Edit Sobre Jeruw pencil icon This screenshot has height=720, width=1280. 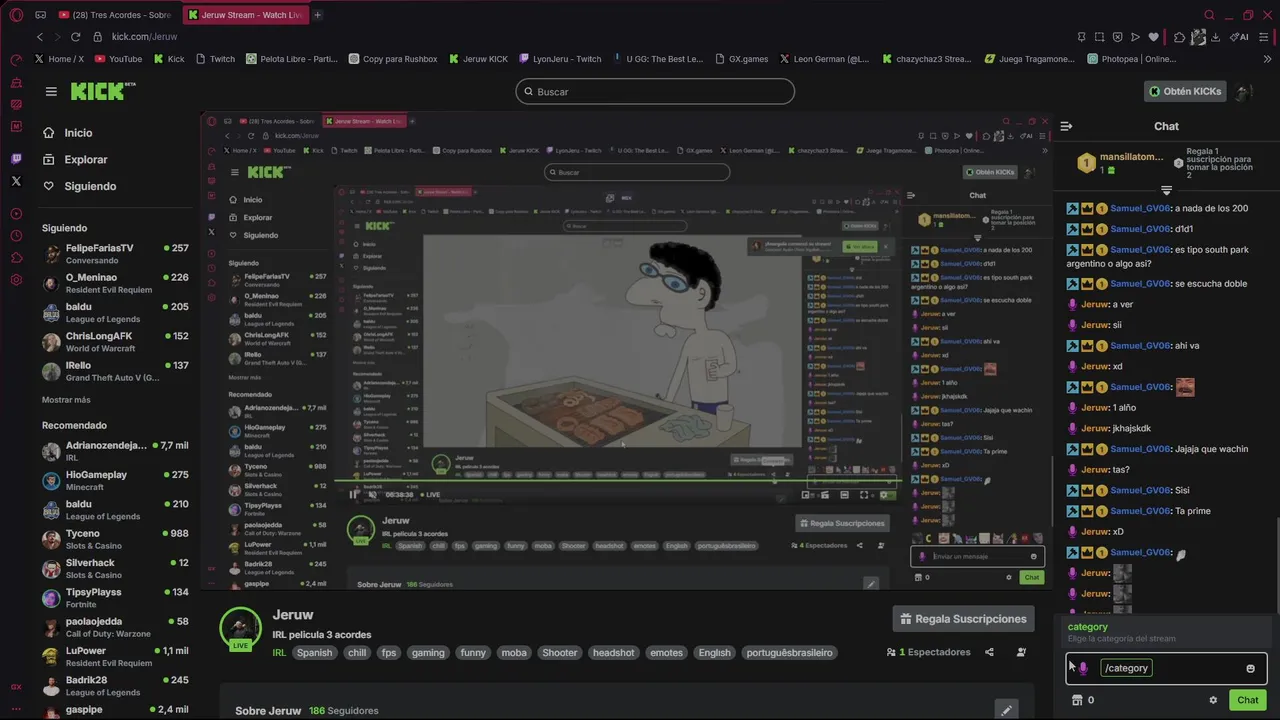click(x=1006, y=710)
